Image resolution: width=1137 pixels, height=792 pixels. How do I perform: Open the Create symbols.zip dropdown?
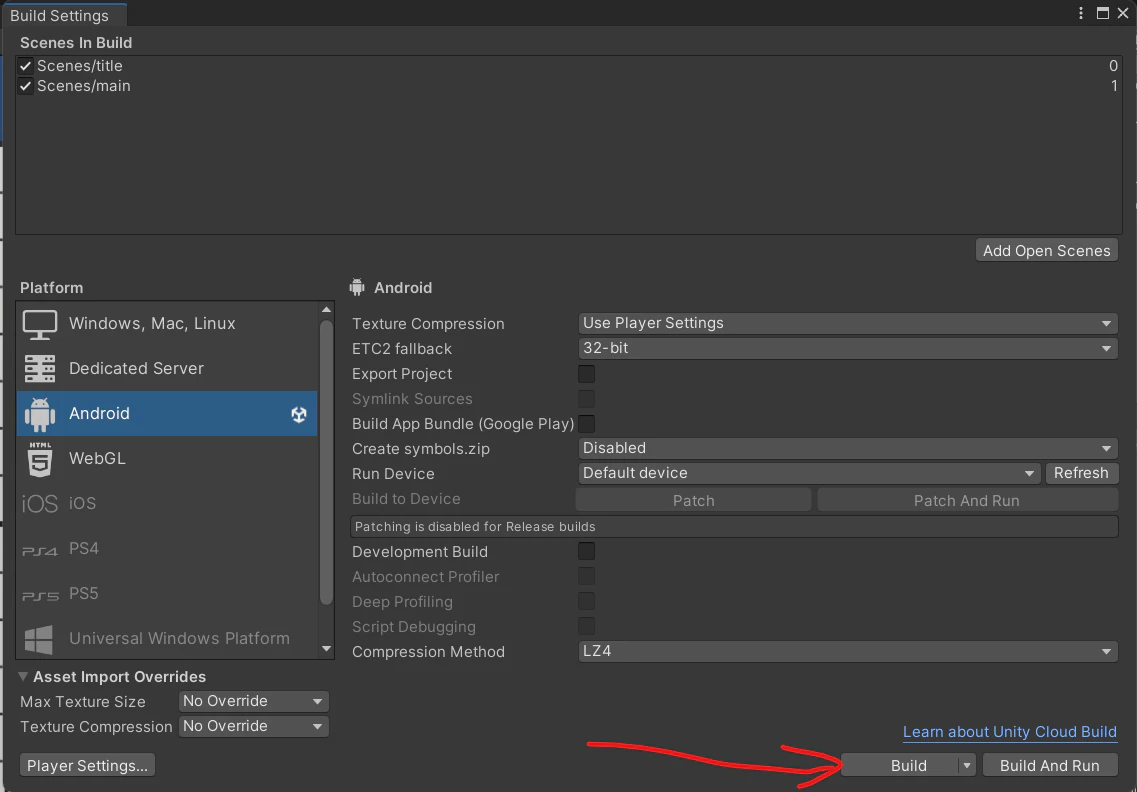click(x=848, y=448)
